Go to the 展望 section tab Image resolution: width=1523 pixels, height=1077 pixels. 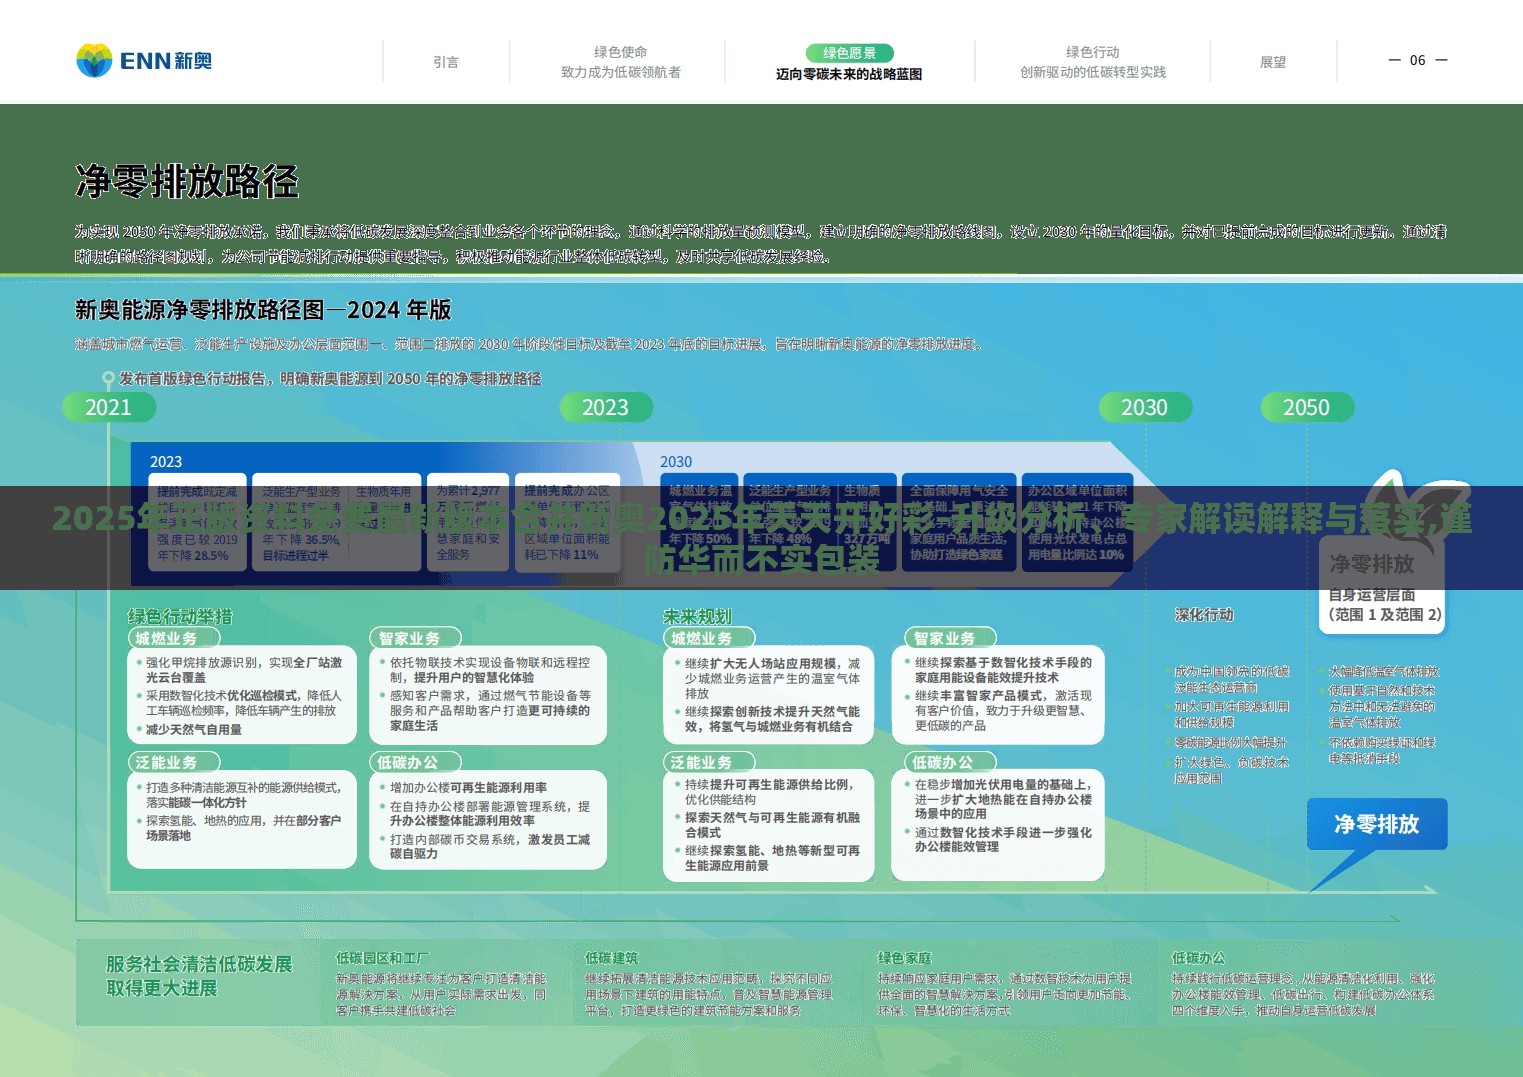pyautogui.click(x=1273, y=62)
